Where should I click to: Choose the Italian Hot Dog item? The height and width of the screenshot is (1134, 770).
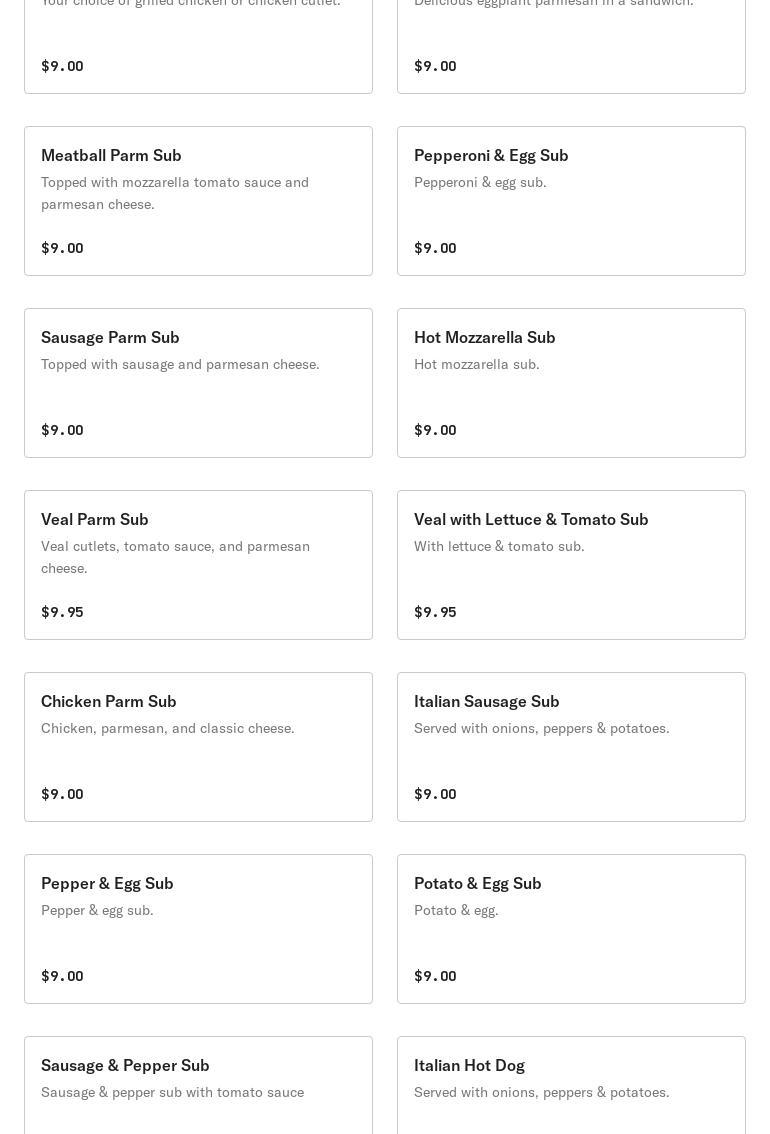coord(571,1086)
